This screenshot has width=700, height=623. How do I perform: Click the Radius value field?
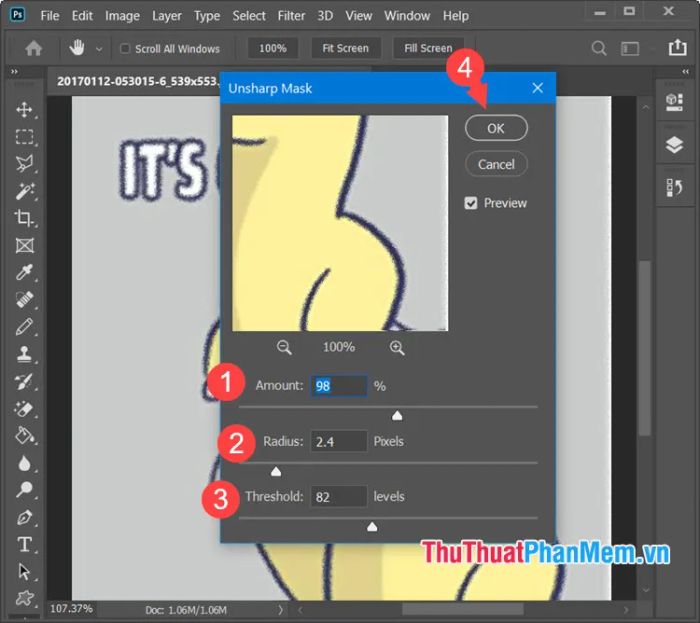[339, 442]
